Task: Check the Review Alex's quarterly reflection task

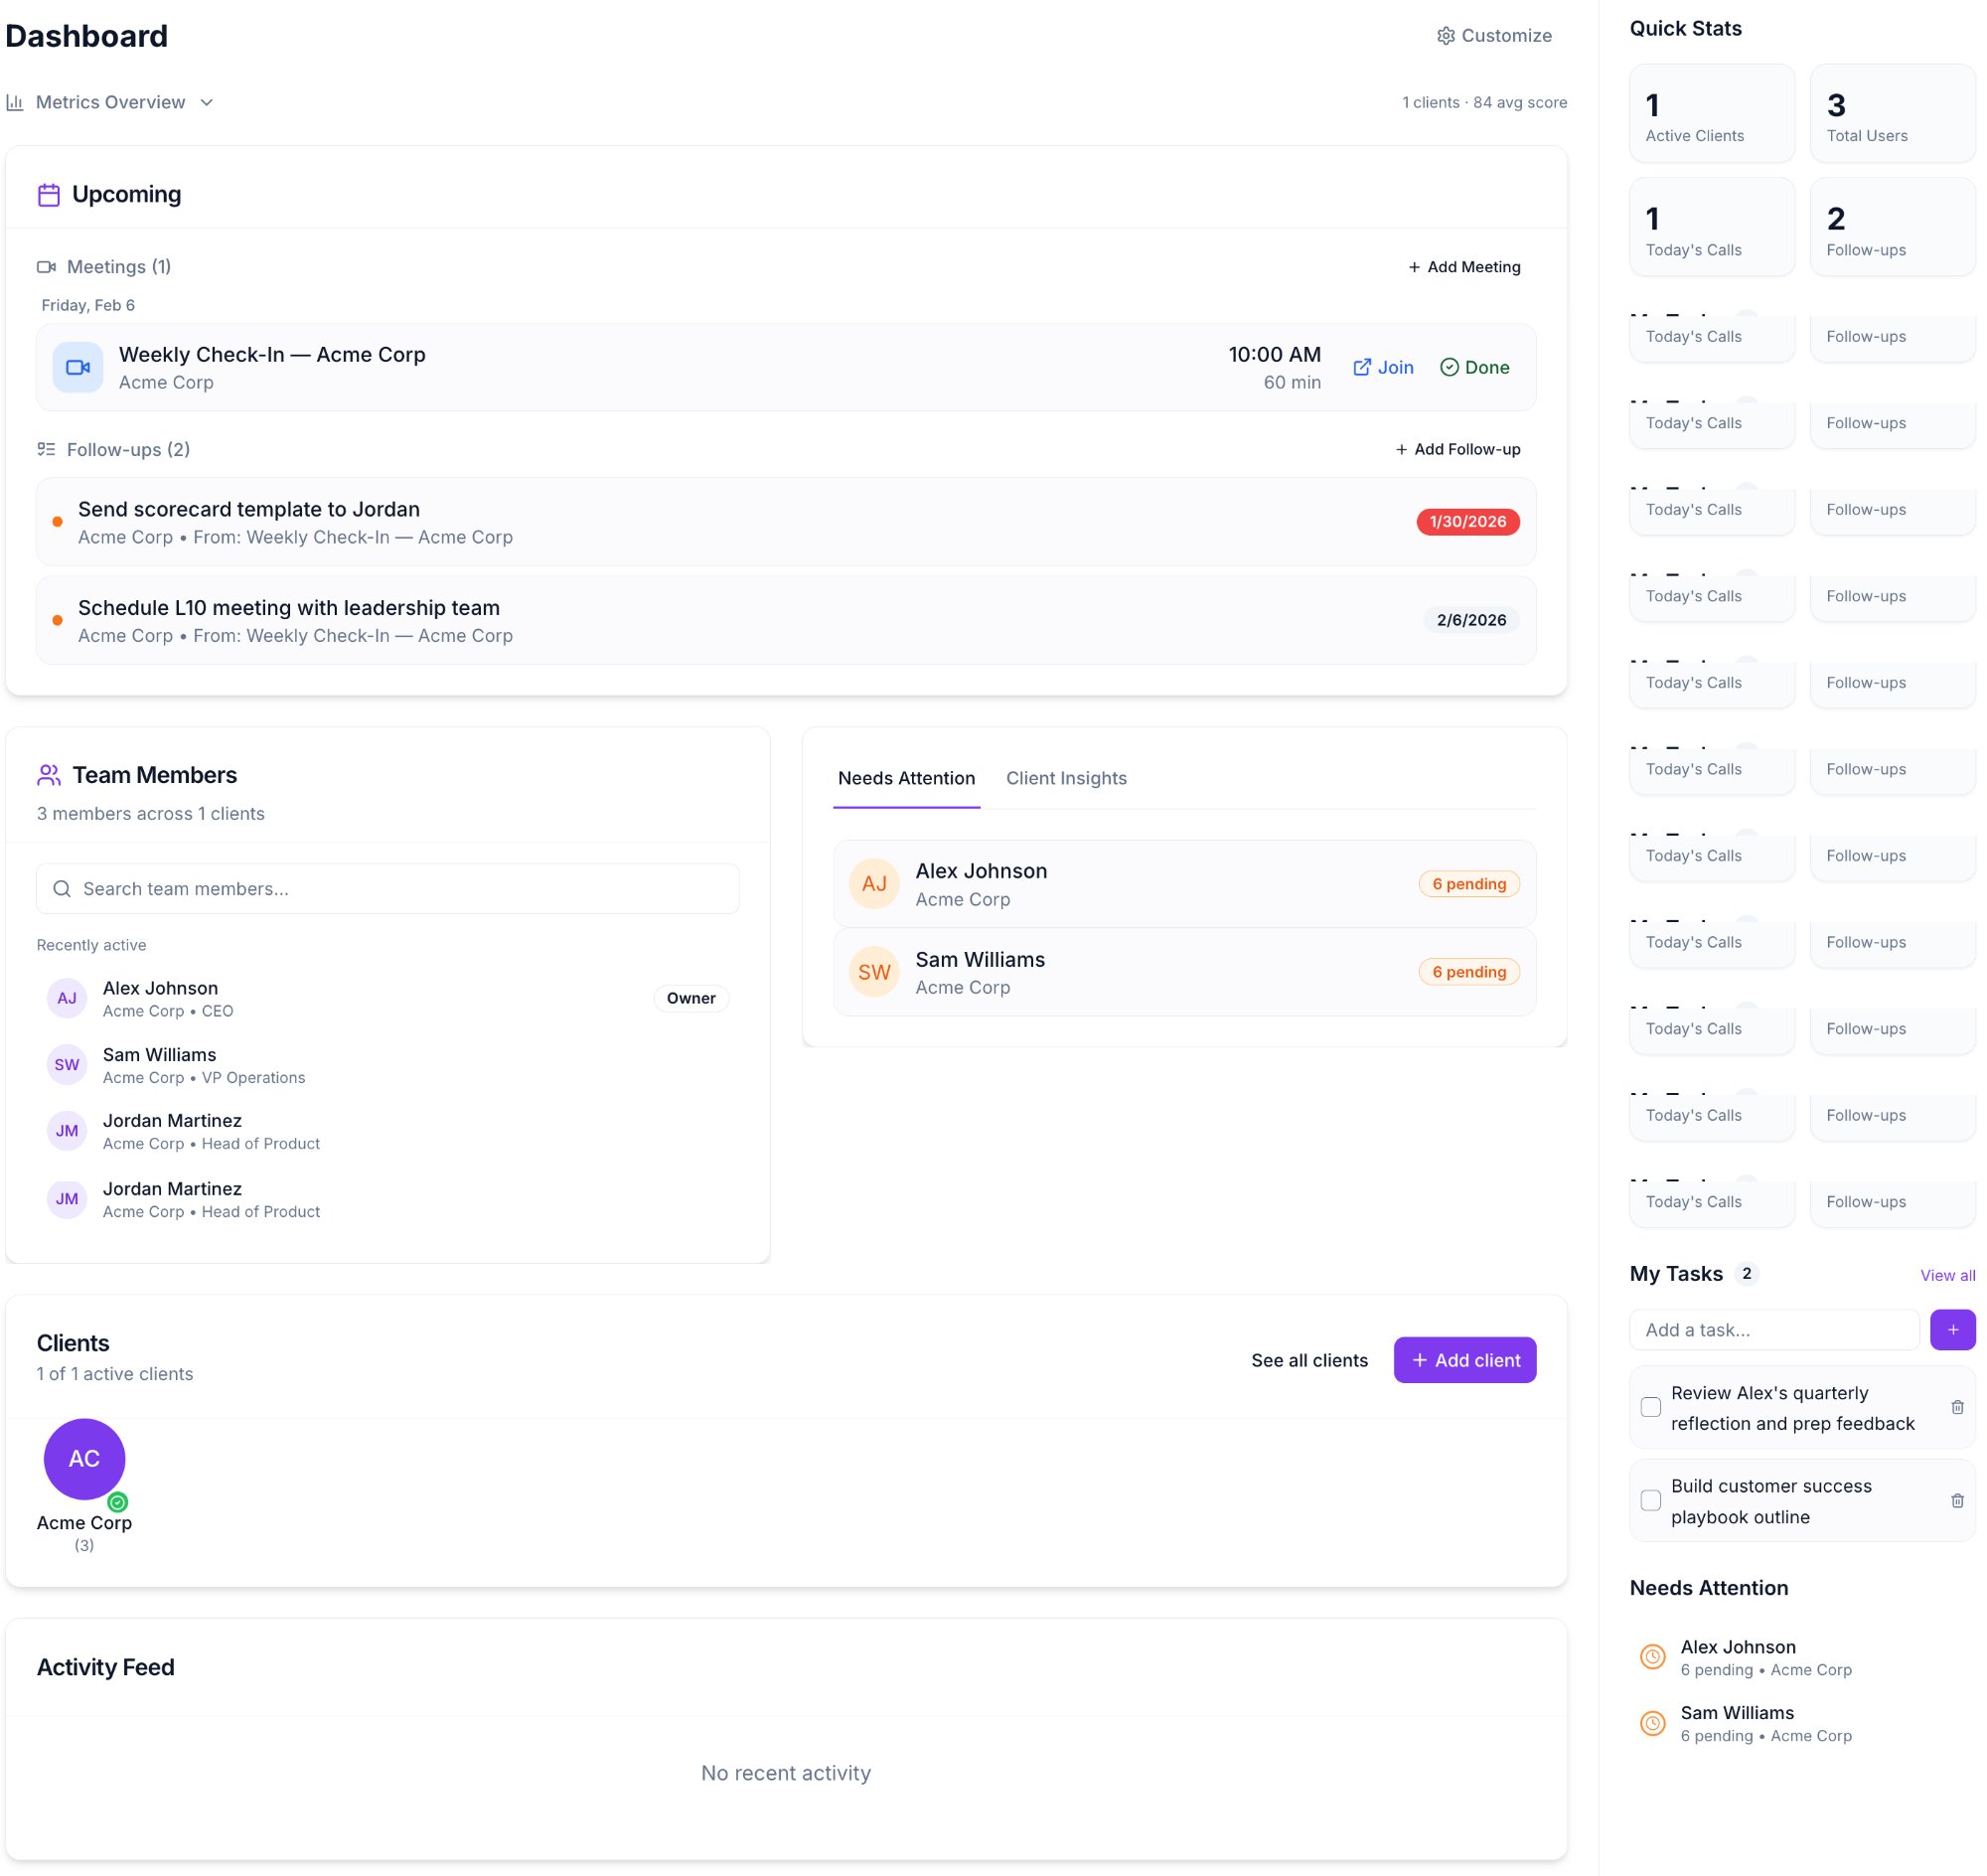Action: pyautogui.click(x=1650, y=1408)
